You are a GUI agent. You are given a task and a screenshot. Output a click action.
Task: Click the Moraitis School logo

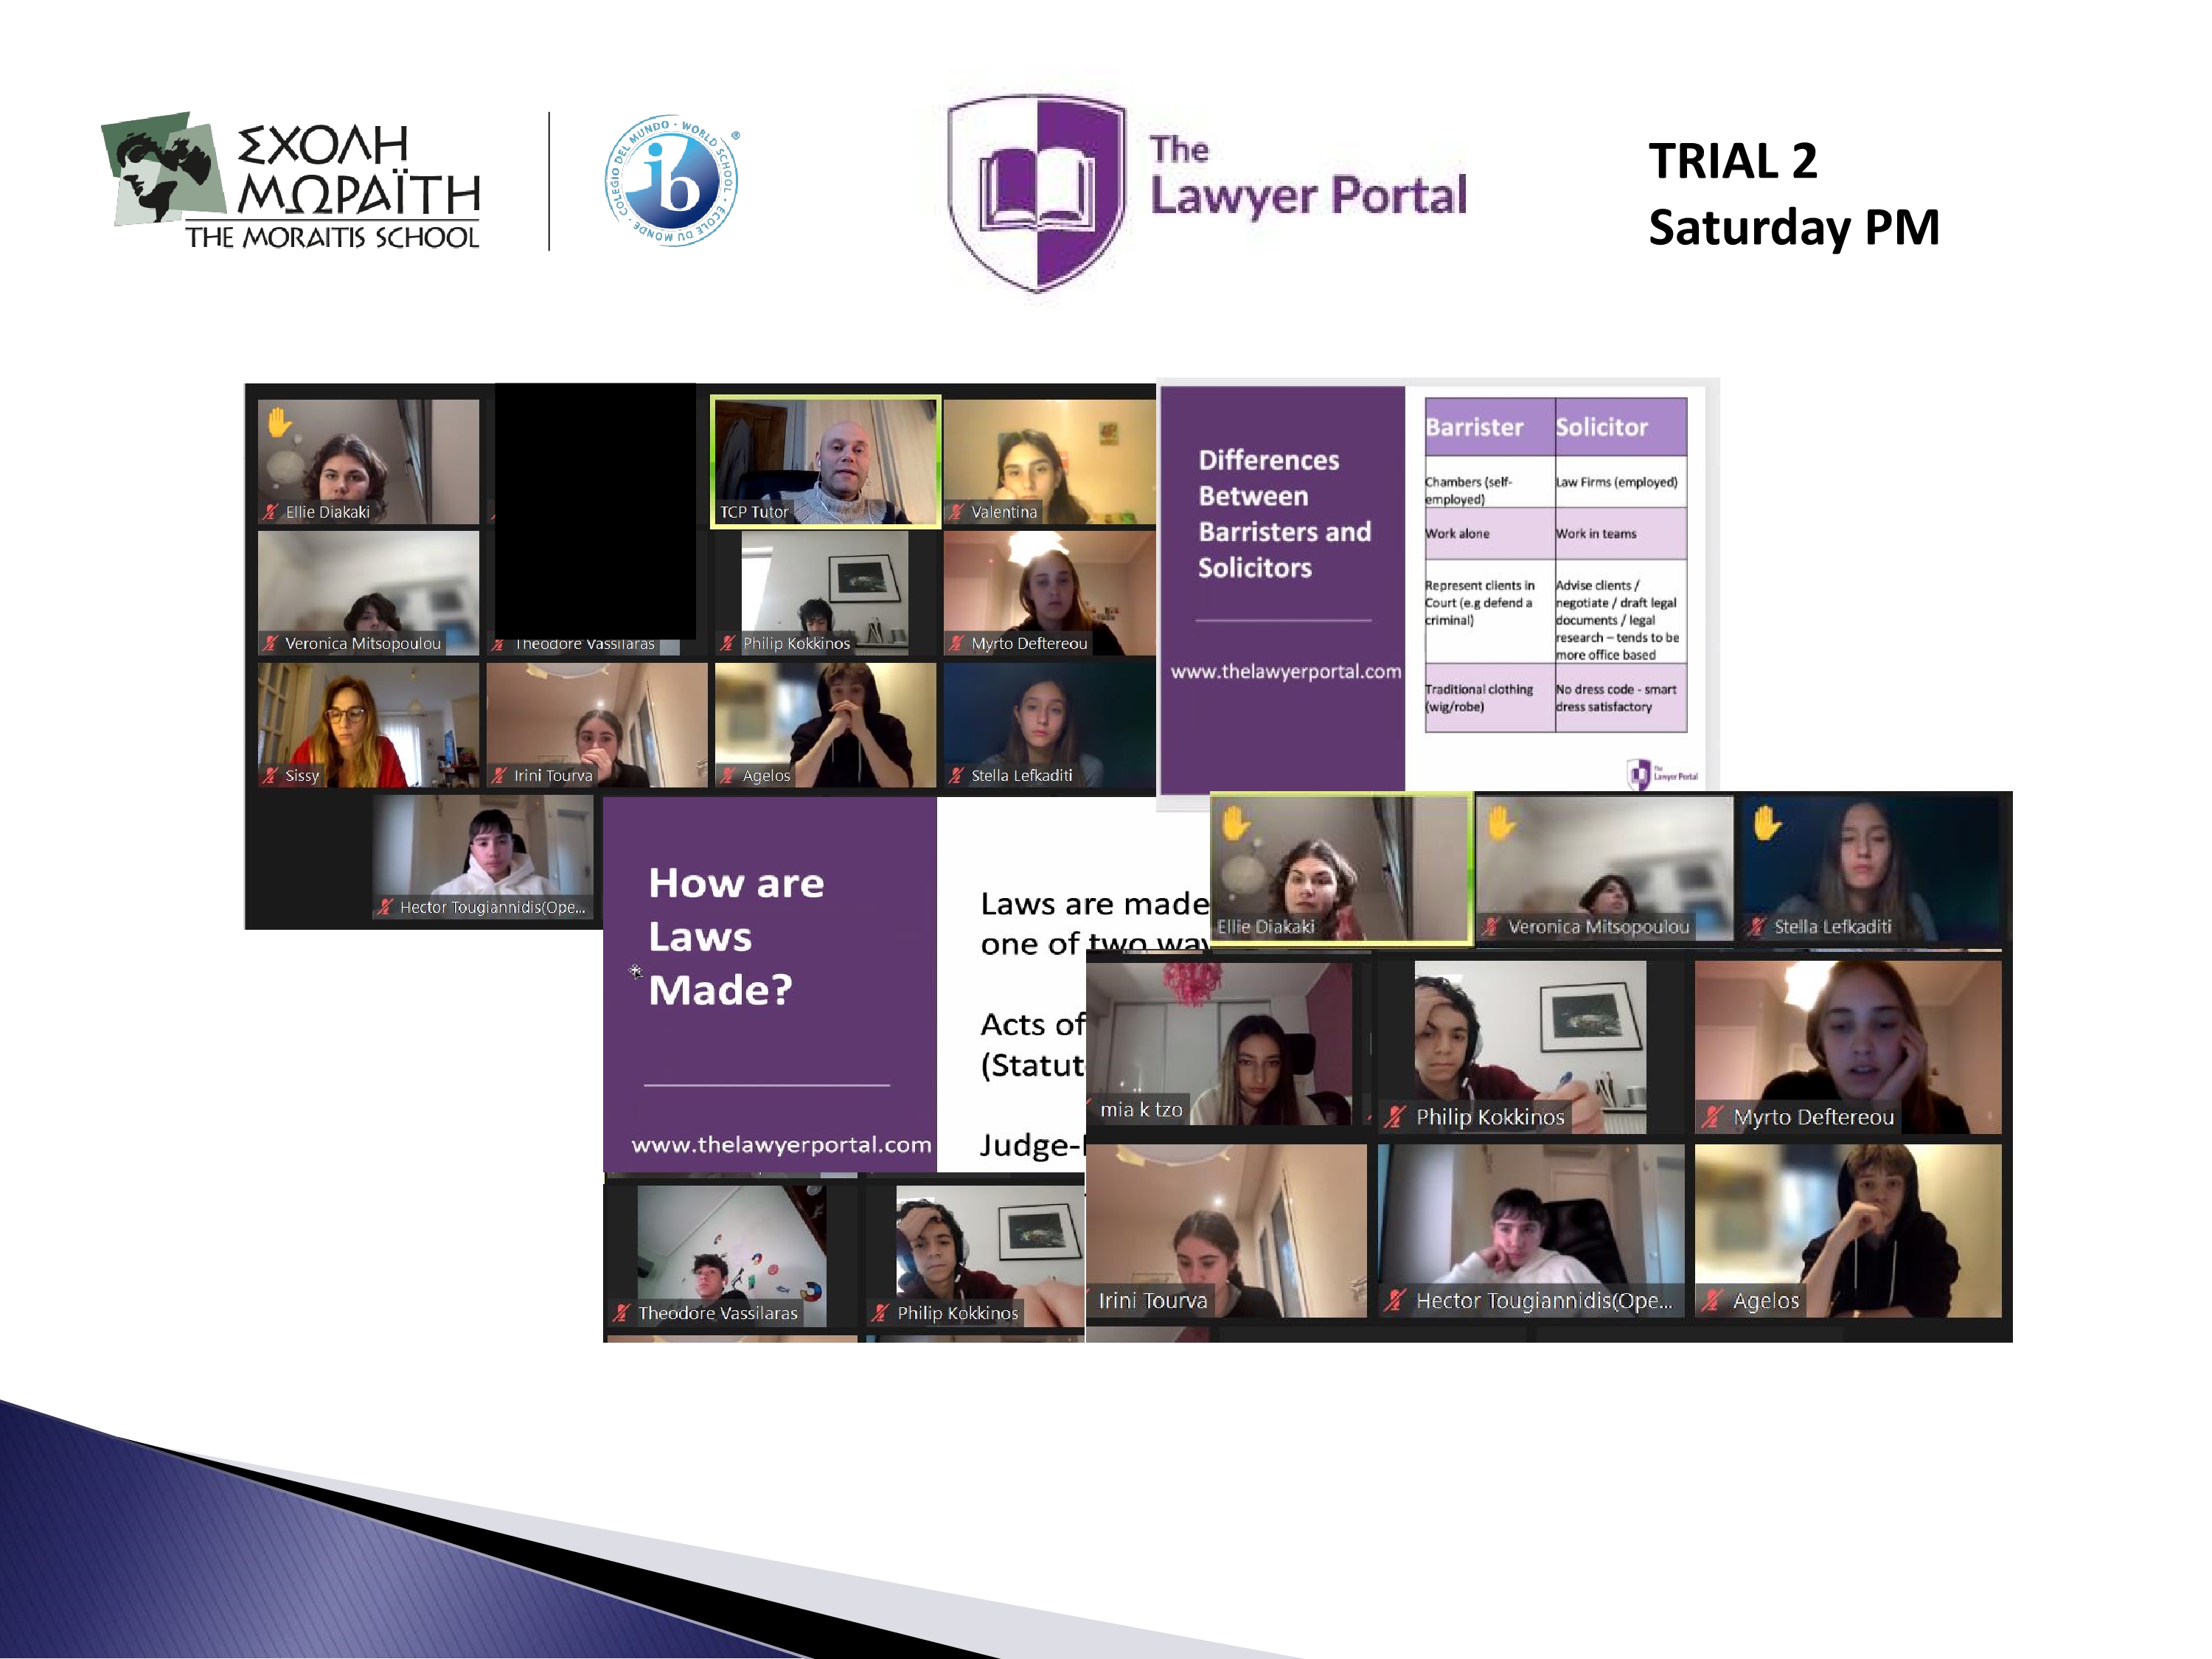coord(292,181)
